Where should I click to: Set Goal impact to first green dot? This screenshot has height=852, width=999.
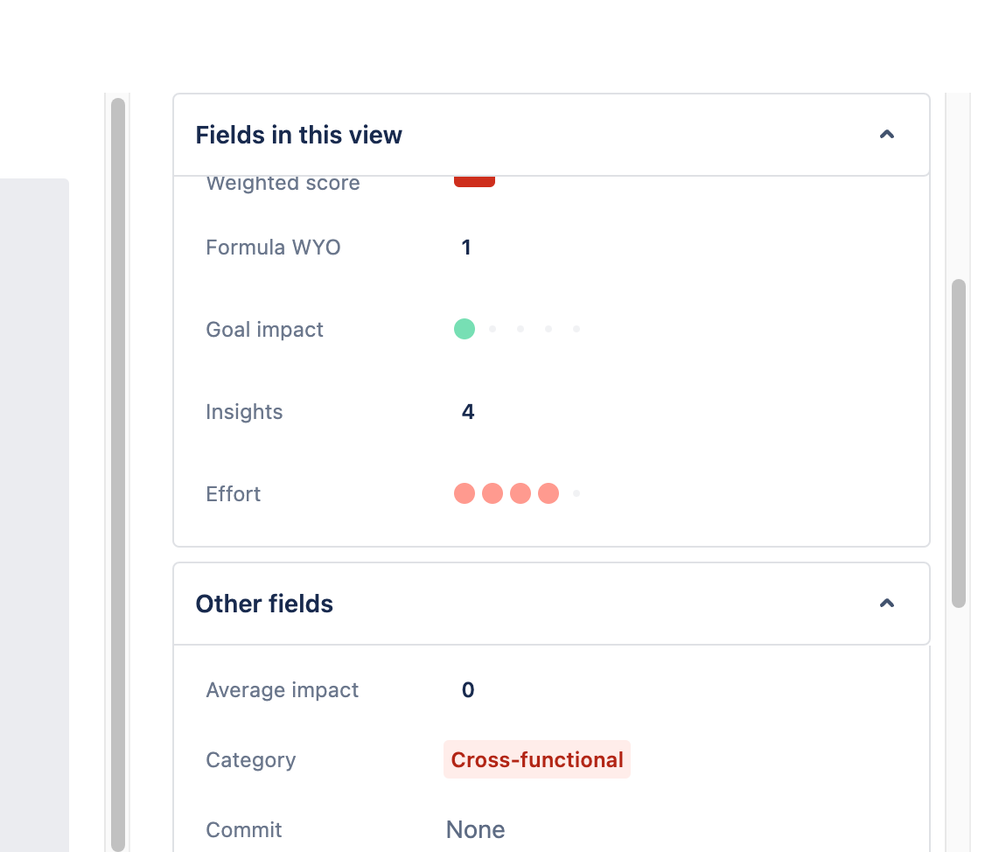(464, 329)
